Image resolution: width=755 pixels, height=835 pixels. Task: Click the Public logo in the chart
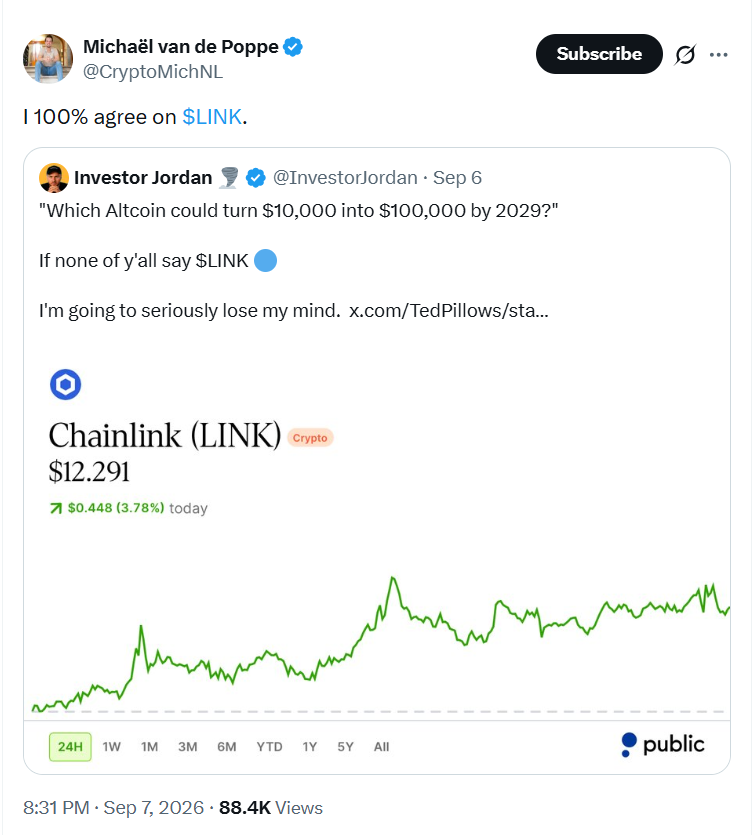(x=662, y=744)
